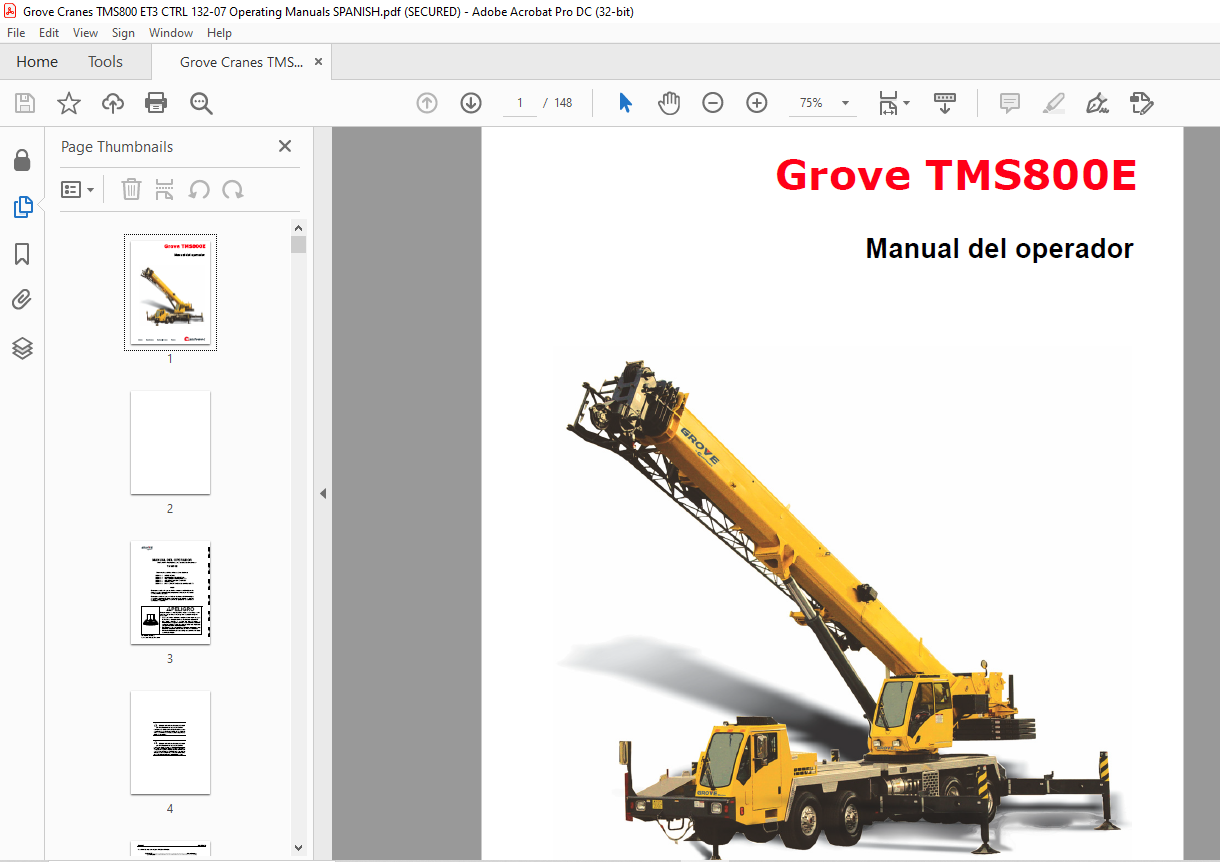1220x862 pixels.
Task: Open the Window menu
Action: coord(171,33)
